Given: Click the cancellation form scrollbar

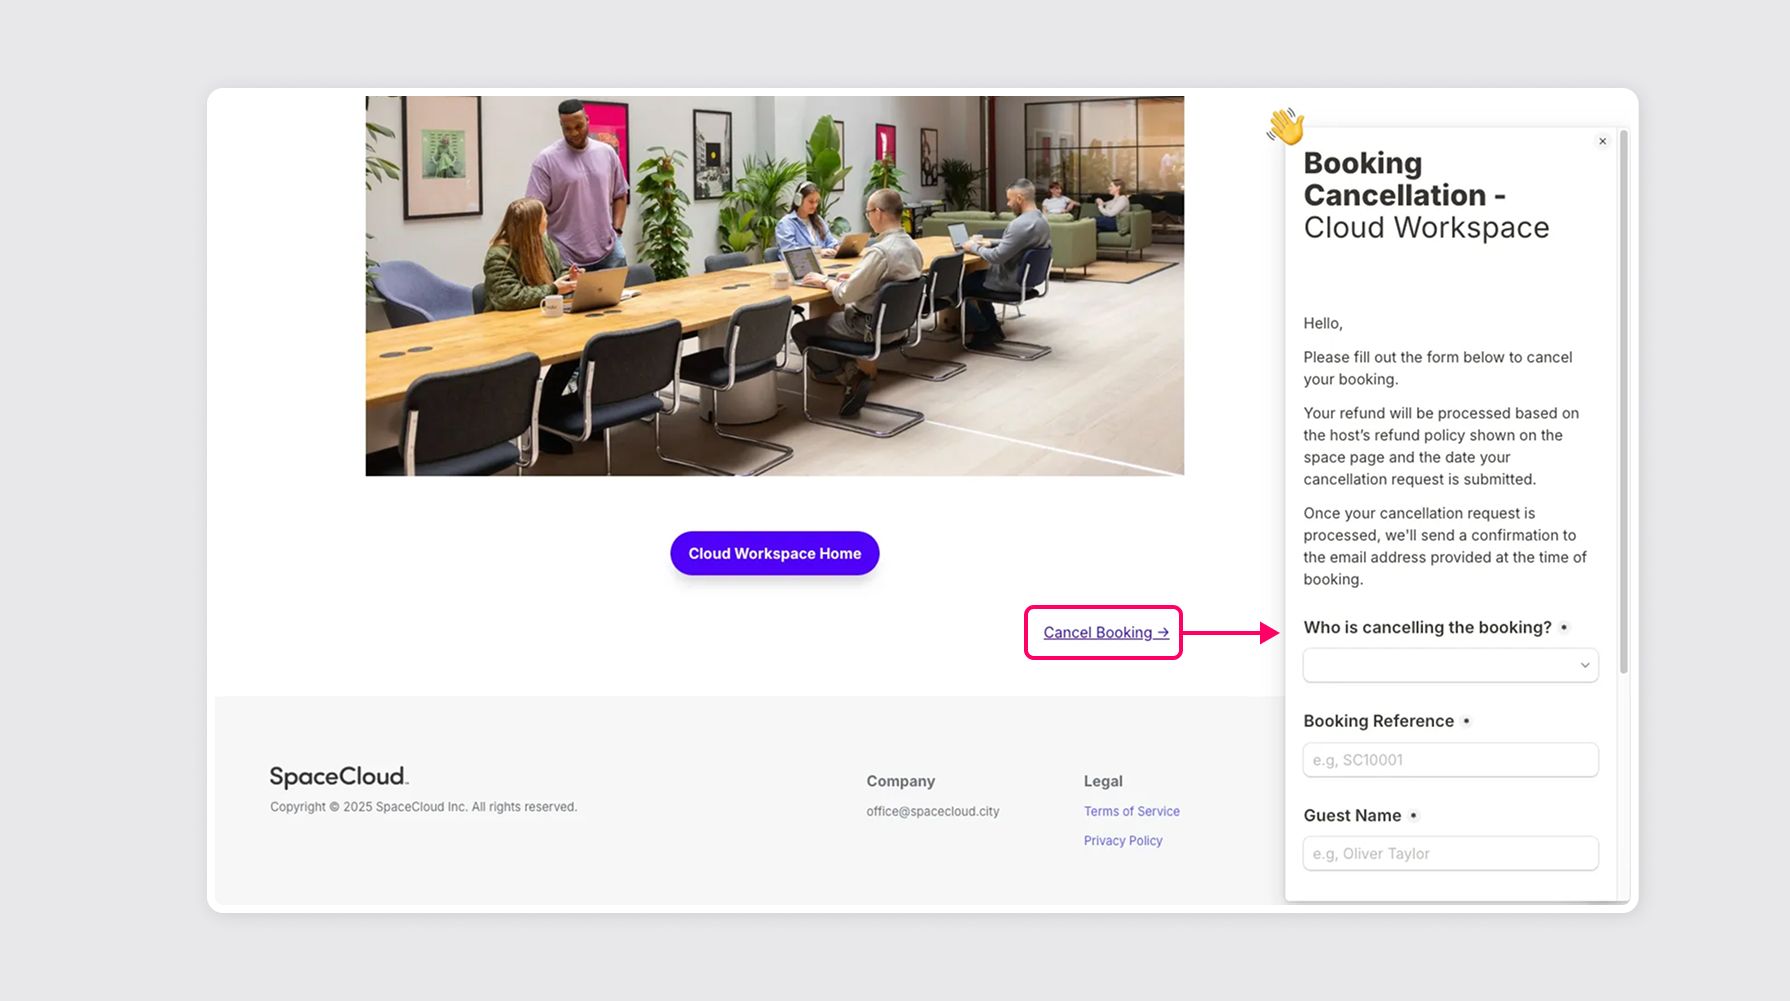Looking at the screenshot, I should click(1624, 402).
